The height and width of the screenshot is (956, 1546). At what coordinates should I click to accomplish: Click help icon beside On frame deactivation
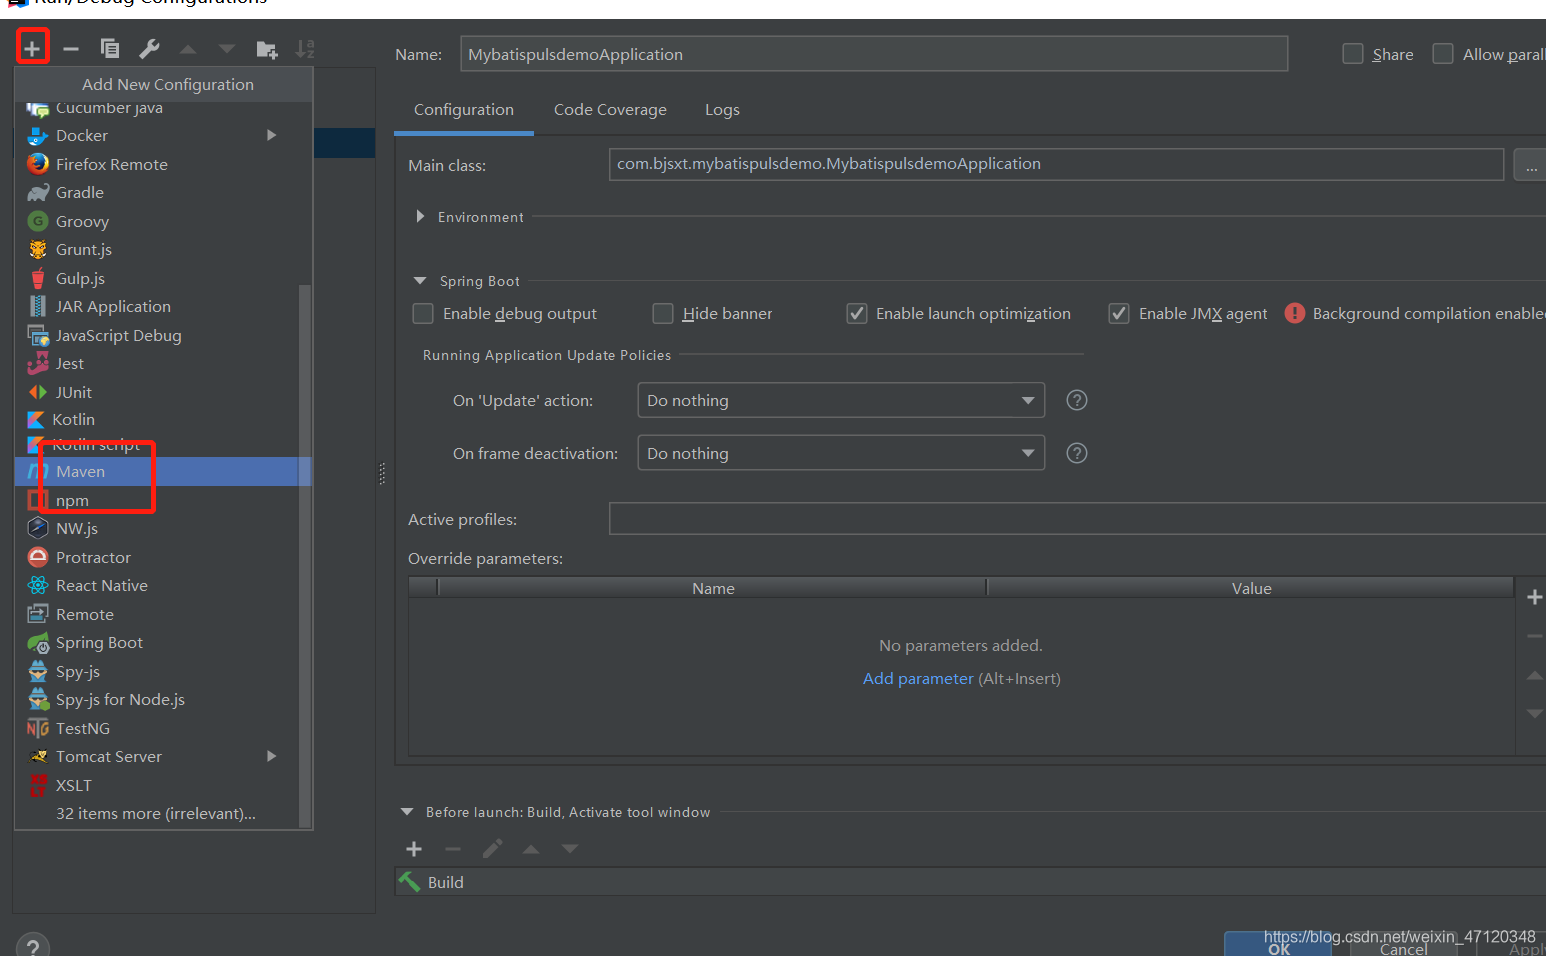click(1077, 453)
